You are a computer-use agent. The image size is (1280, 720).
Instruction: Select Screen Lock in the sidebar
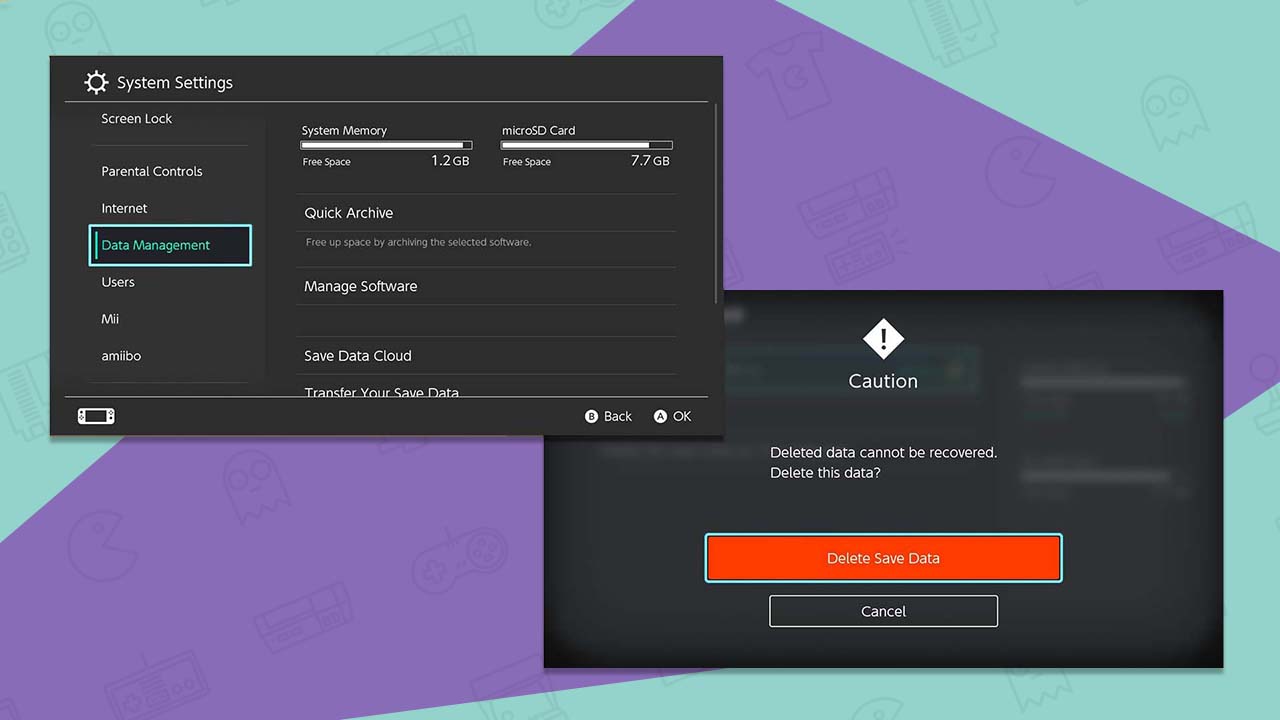(137, 119)
